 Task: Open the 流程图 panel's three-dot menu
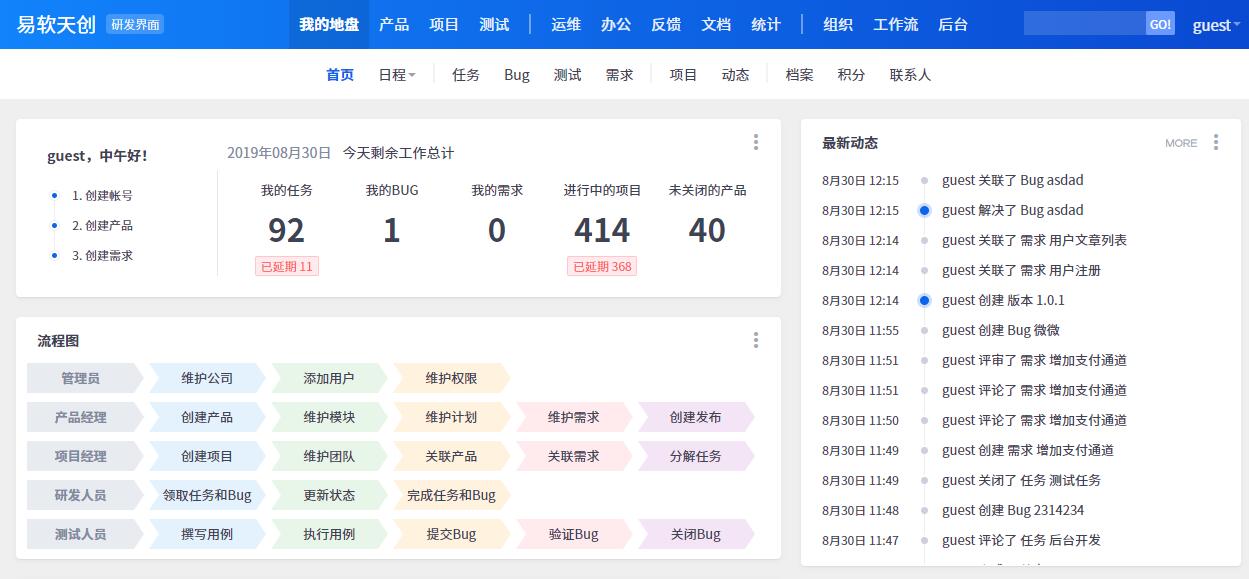[756, 341]
